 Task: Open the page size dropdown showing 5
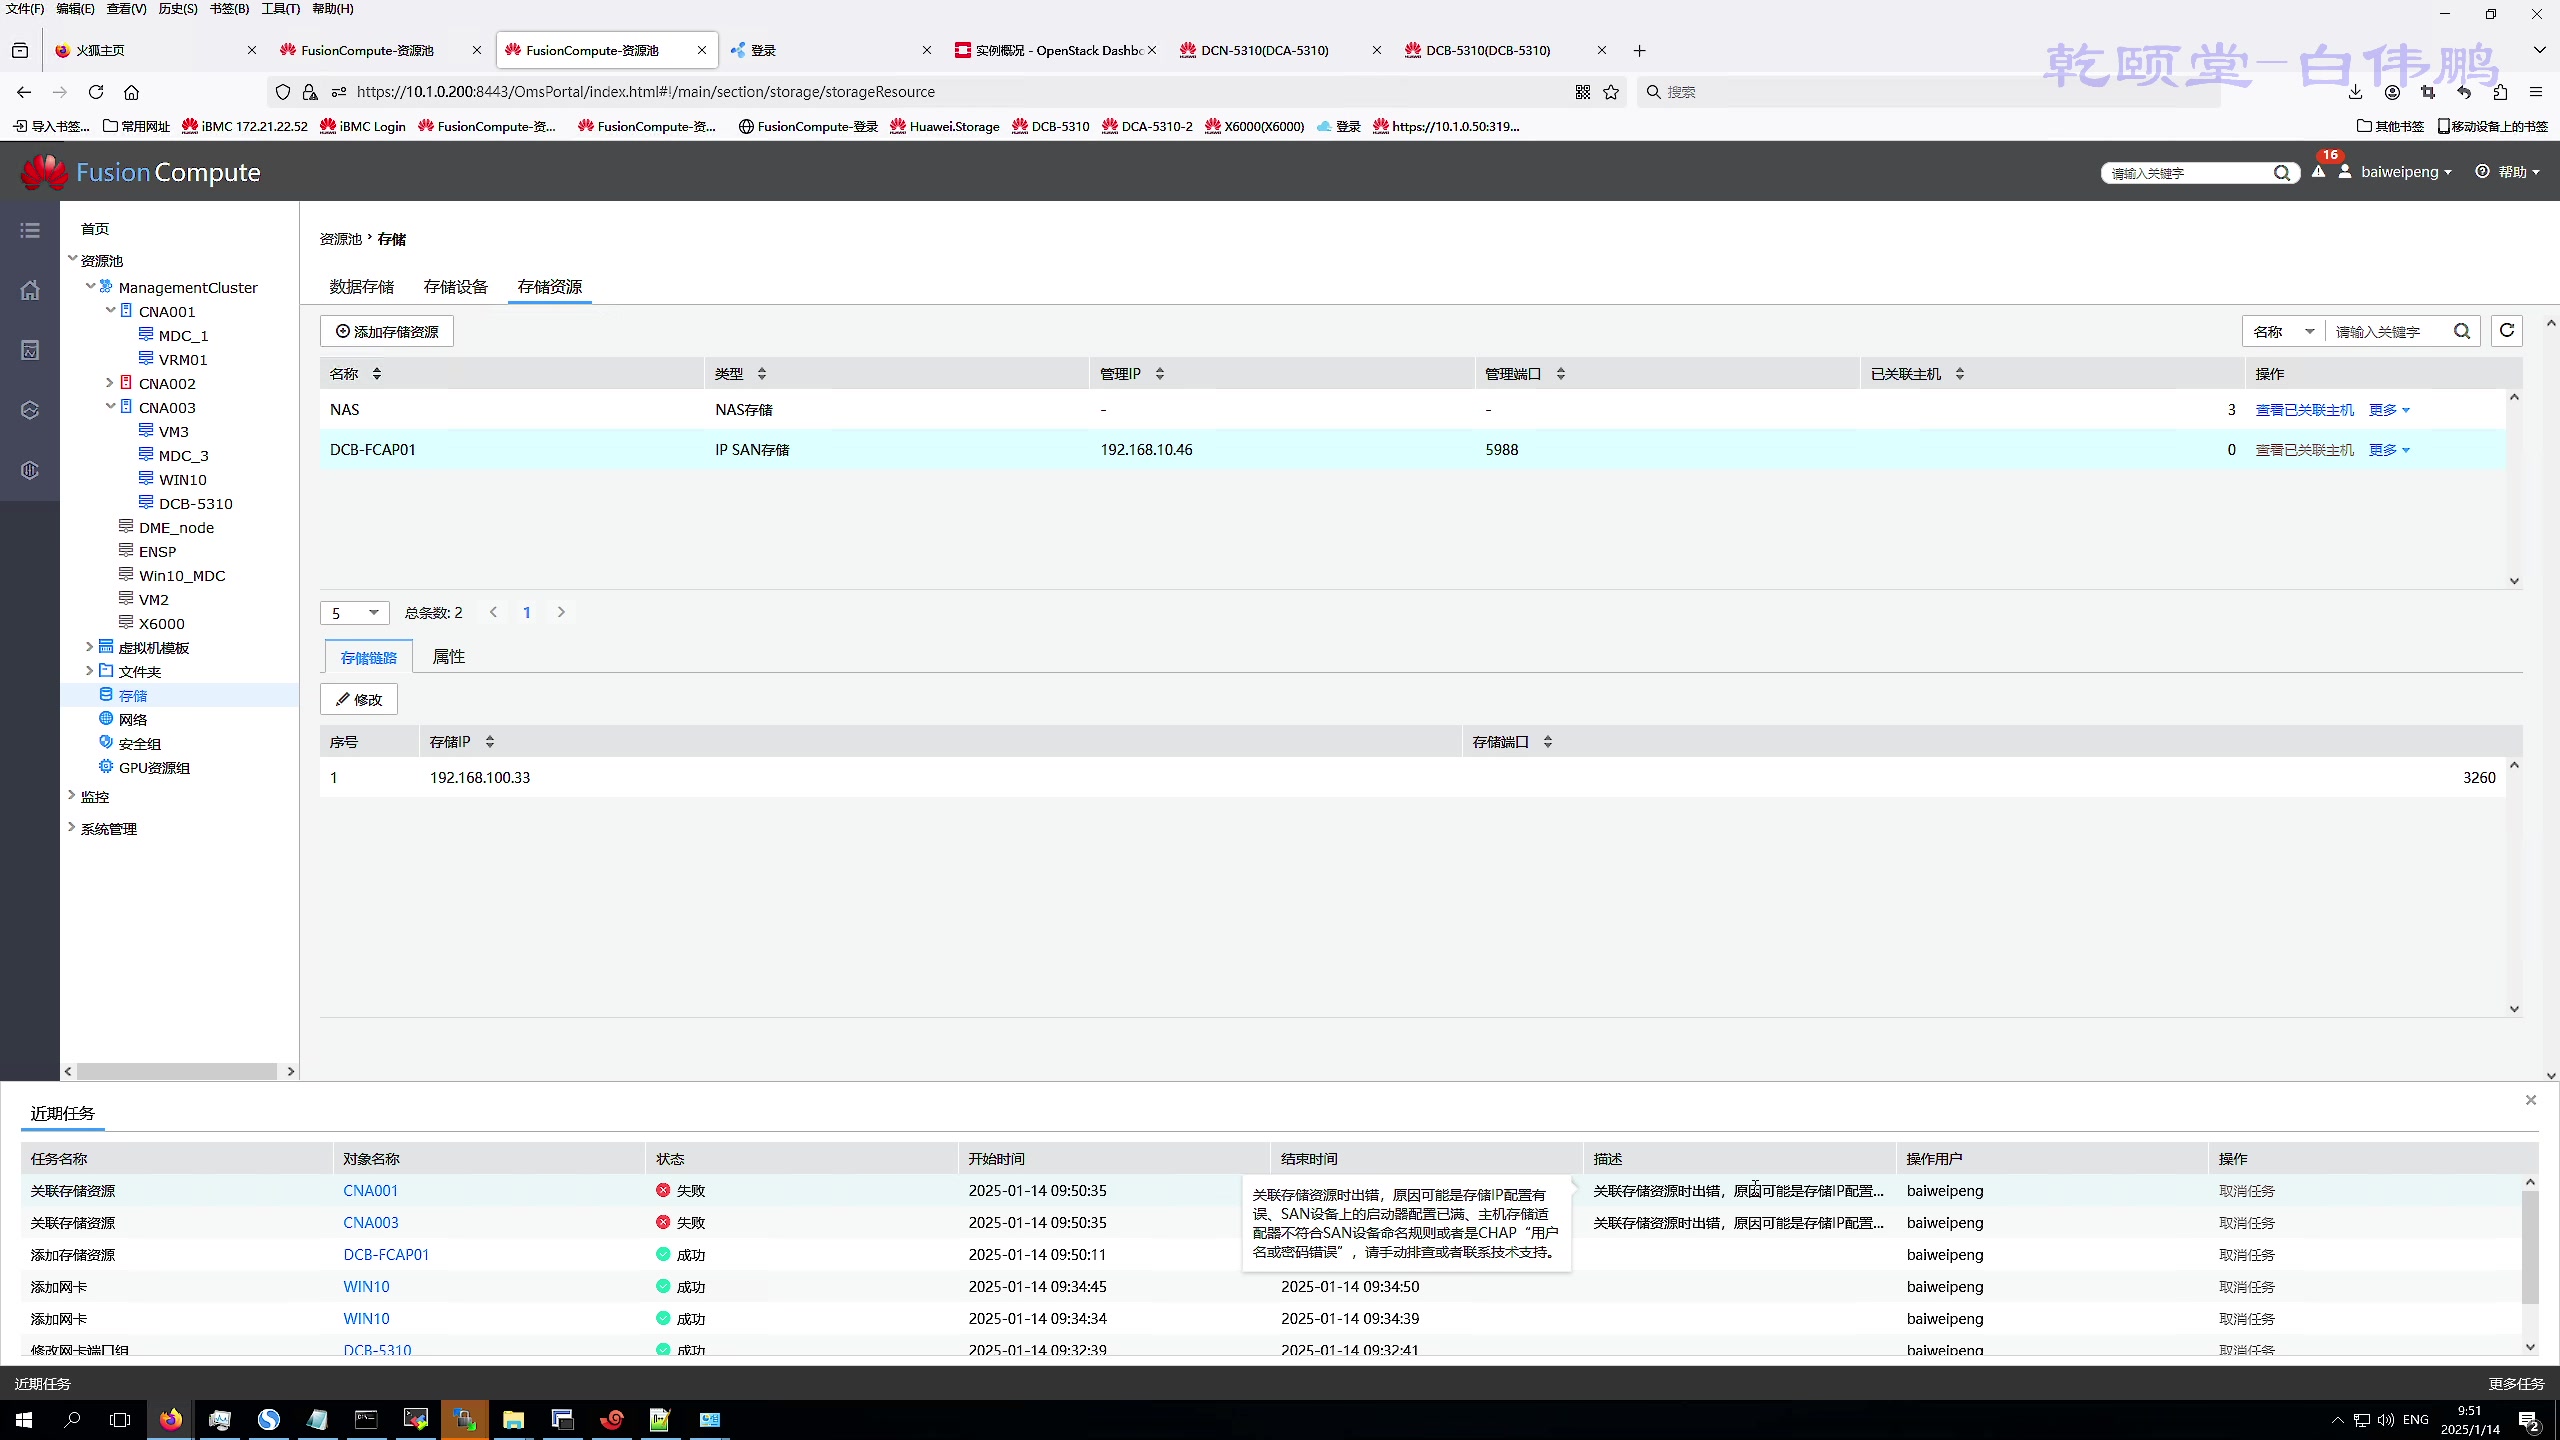(355, 612)
